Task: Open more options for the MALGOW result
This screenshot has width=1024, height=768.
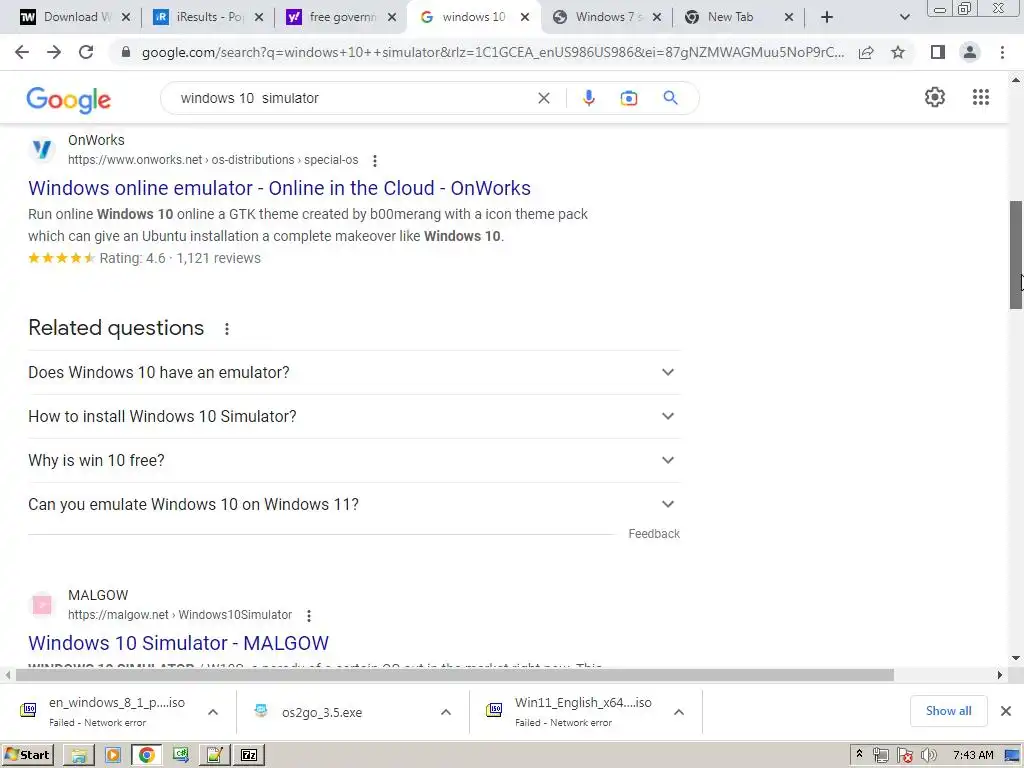Action: click(309, 615)
